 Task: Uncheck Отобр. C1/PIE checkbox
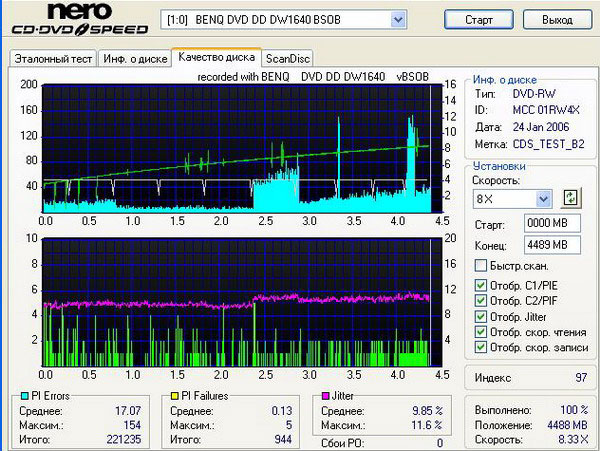(481, 285)
